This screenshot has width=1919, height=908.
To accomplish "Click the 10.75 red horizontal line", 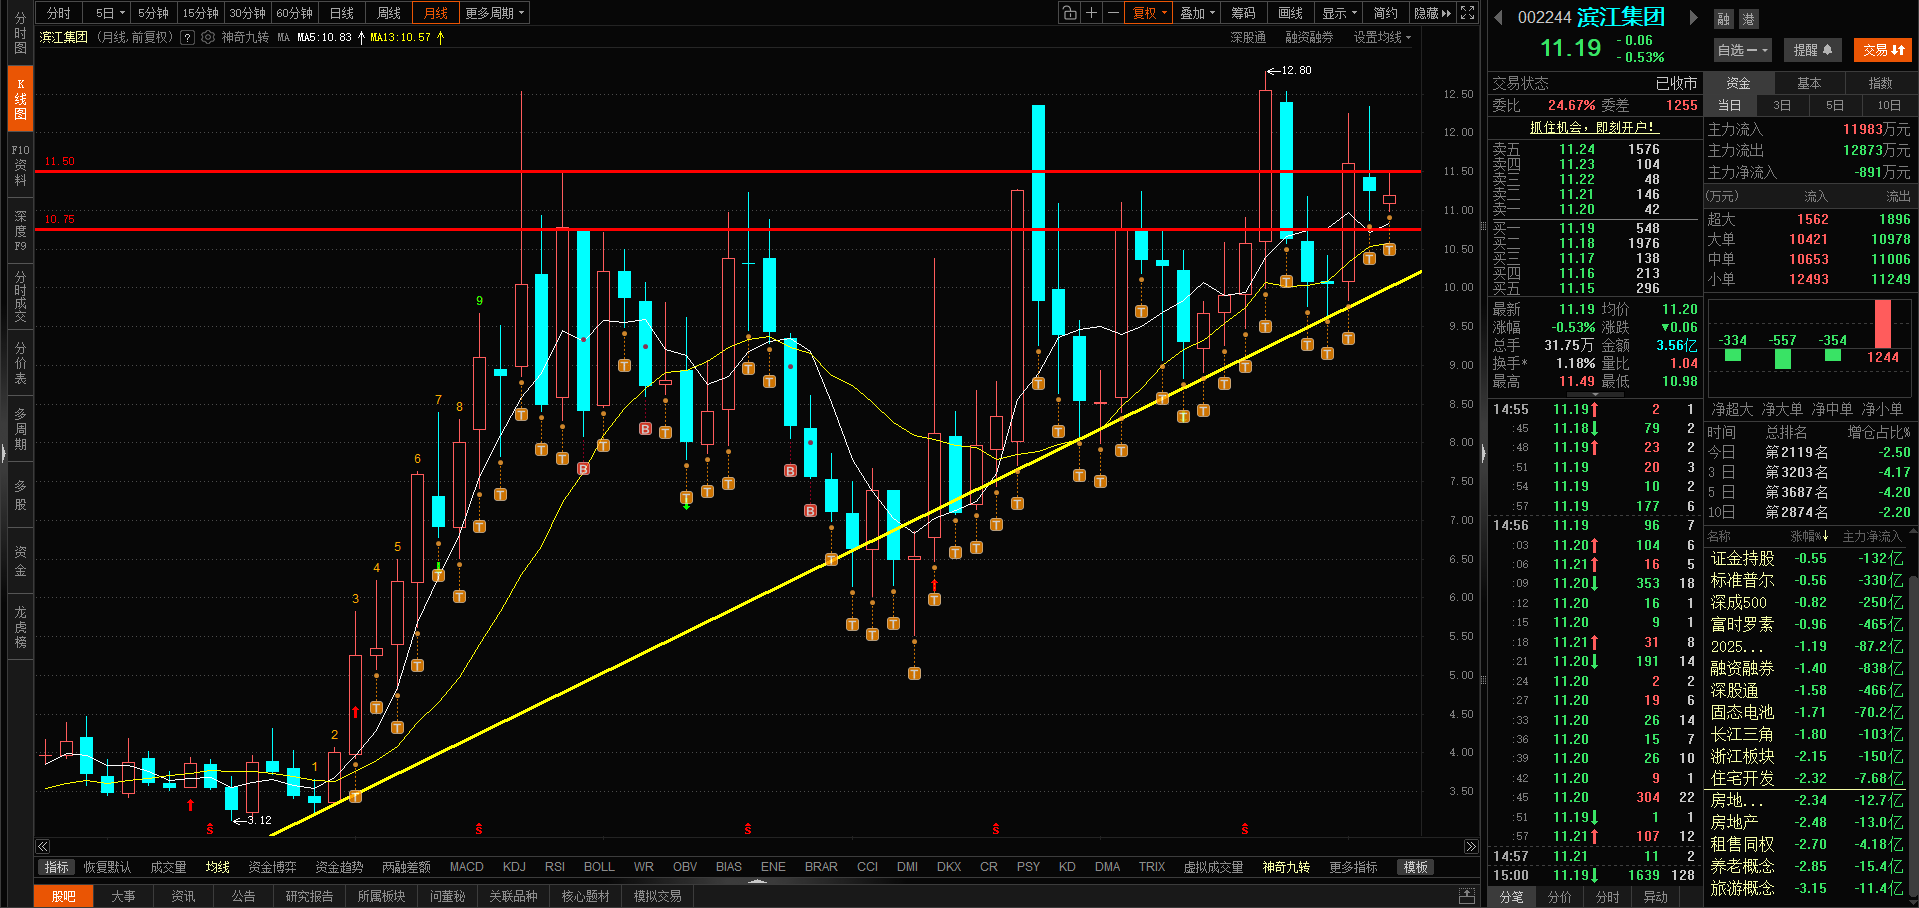I will (728, 230).
